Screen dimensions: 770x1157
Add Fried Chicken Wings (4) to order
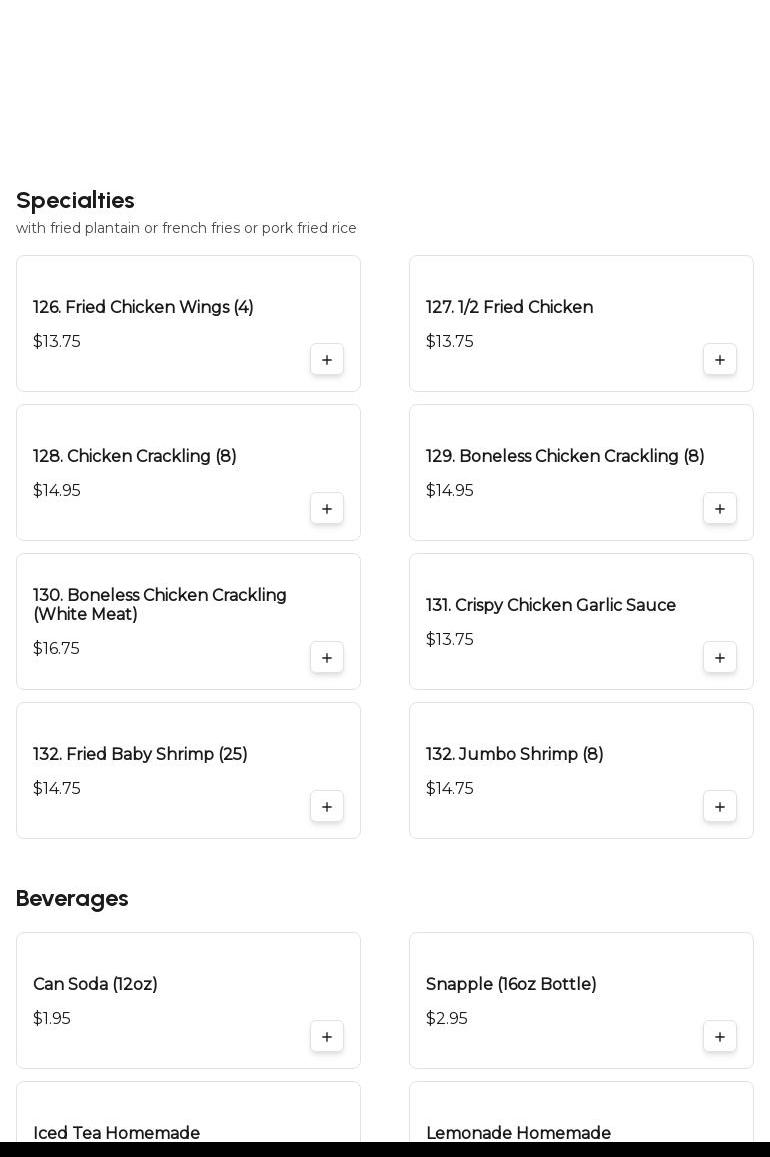(x=327, y=360)
